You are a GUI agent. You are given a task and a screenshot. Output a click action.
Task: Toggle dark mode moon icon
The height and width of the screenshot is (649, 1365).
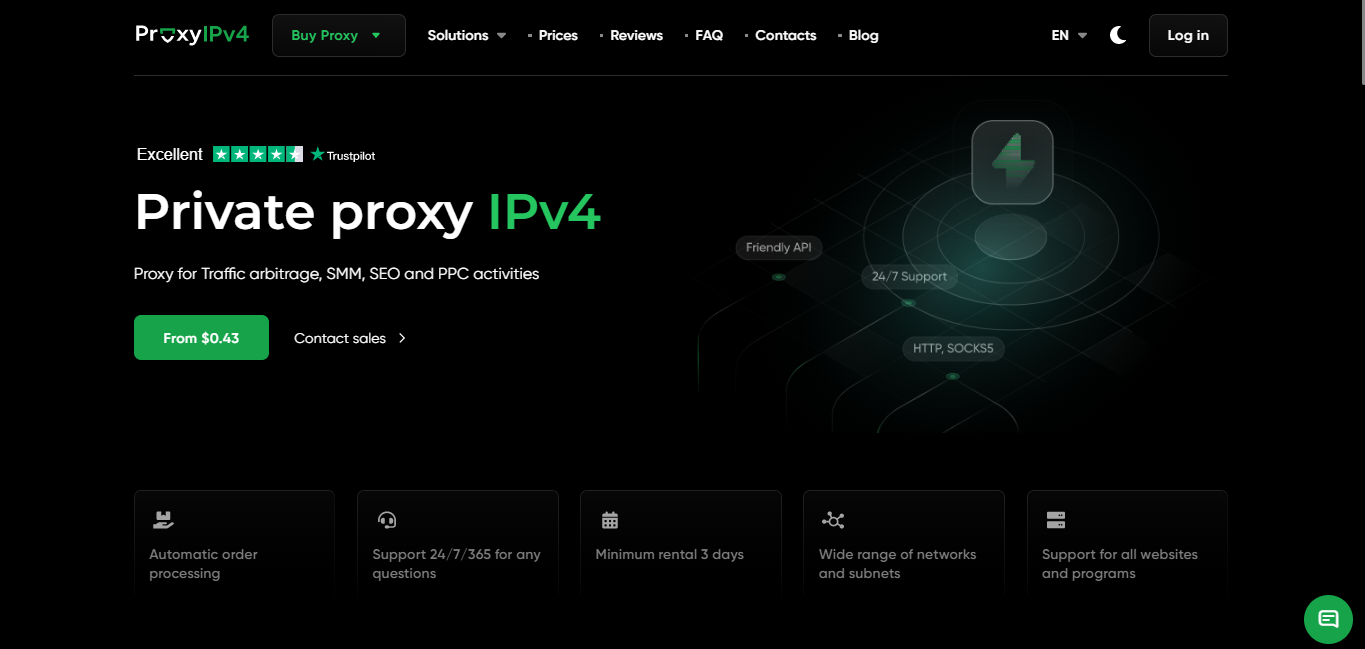tap(1118, 35)
